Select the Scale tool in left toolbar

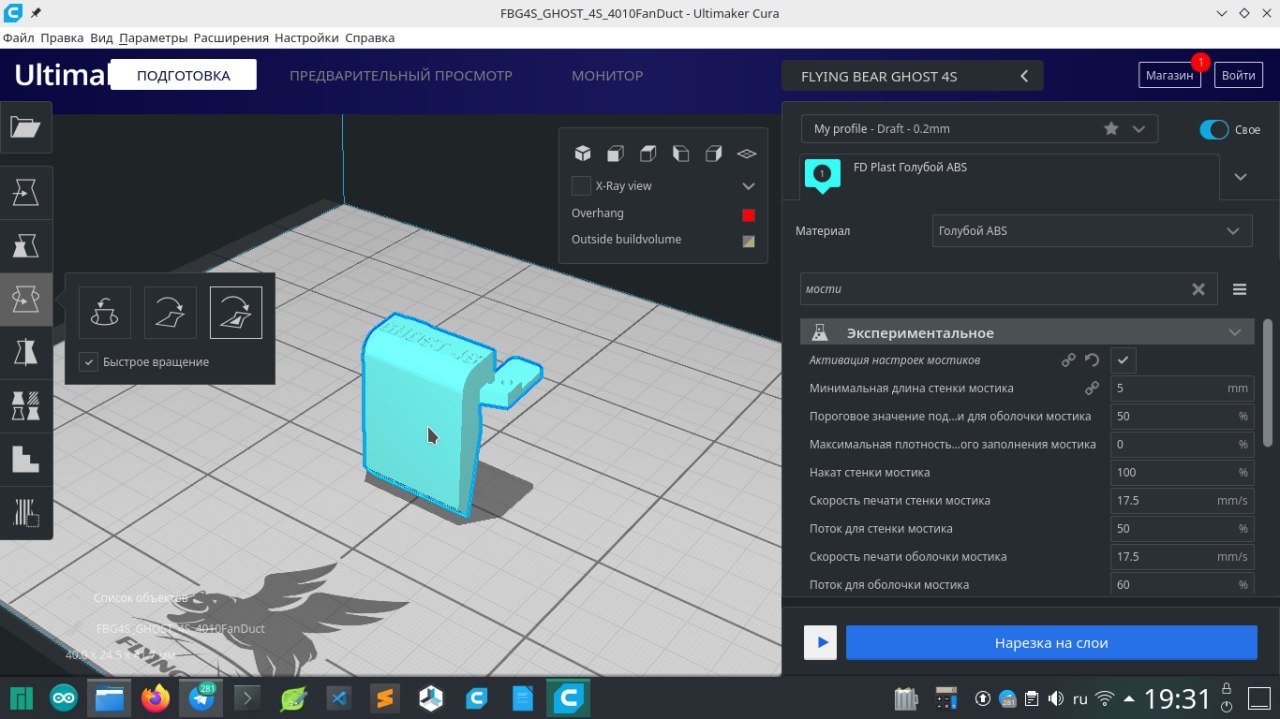pos(25,245)
